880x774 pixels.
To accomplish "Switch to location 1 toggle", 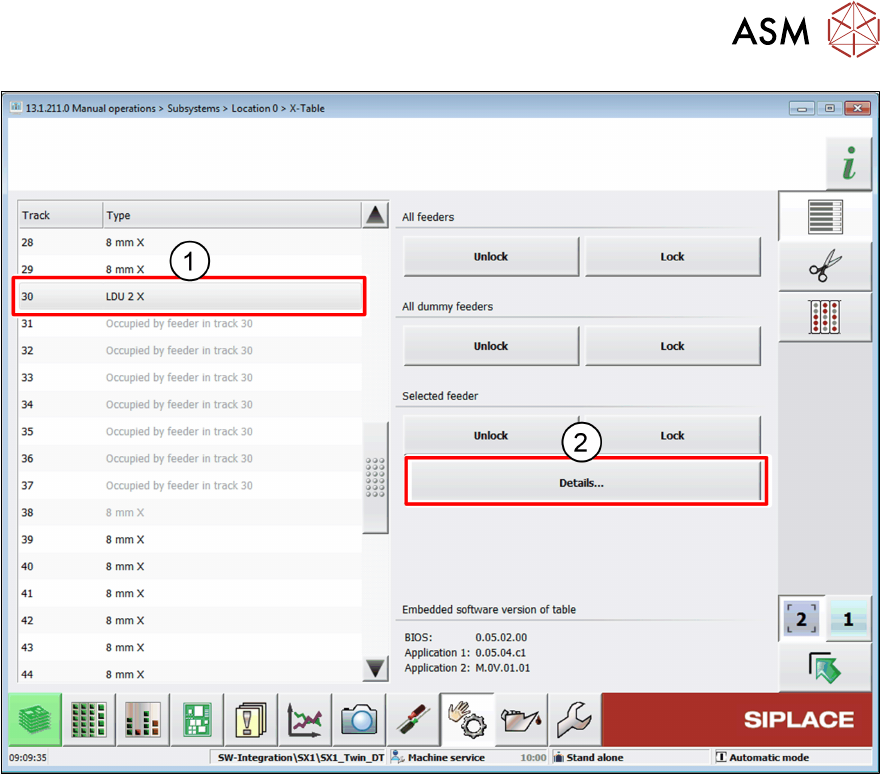I will click(x=848, y=620).
